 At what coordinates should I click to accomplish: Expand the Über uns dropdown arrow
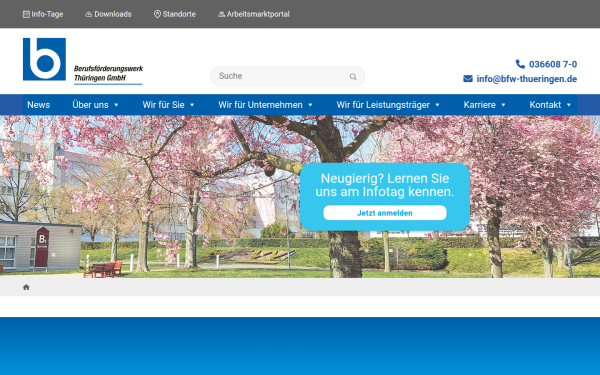click(116, 105)
